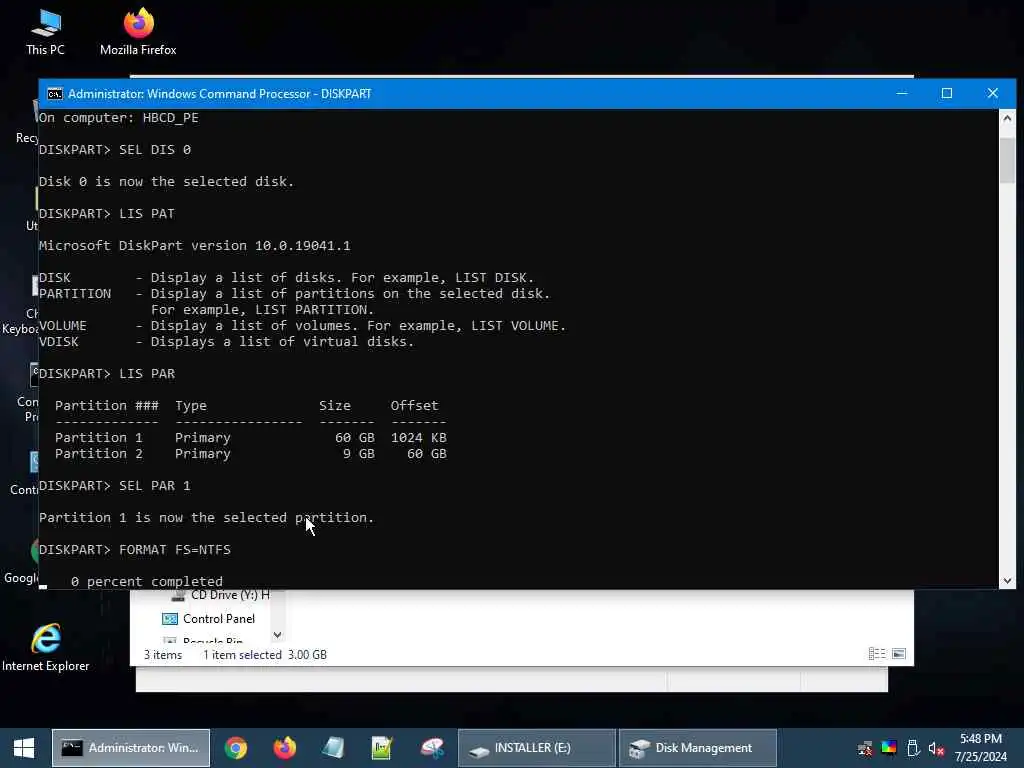Click the 'LIS PAT' command text
1024x768 pixels.
[147, 214]
